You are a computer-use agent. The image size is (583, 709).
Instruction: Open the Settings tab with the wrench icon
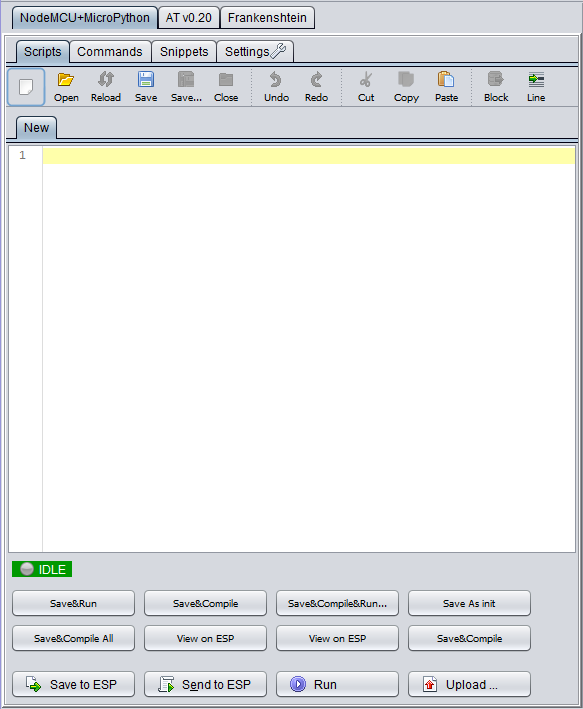256,52
